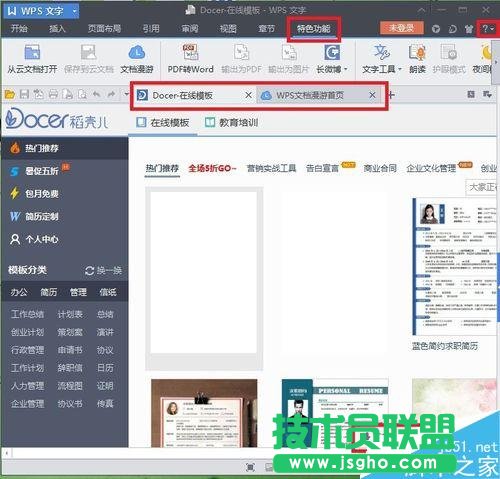Open 热门推荐 in sidebar
The width and height of the screenshot is (500, 479).
[x=65, y=148]
